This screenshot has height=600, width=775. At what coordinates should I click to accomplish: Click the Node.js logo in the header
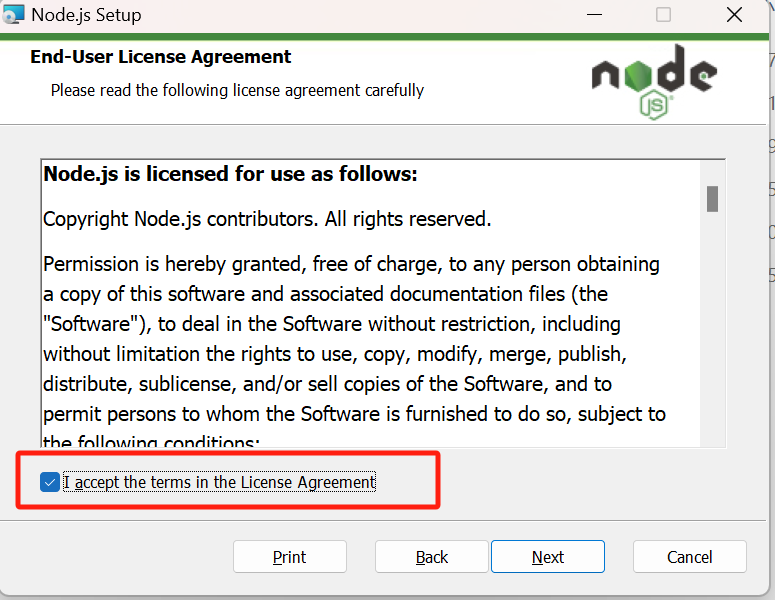tap(654, 82)
